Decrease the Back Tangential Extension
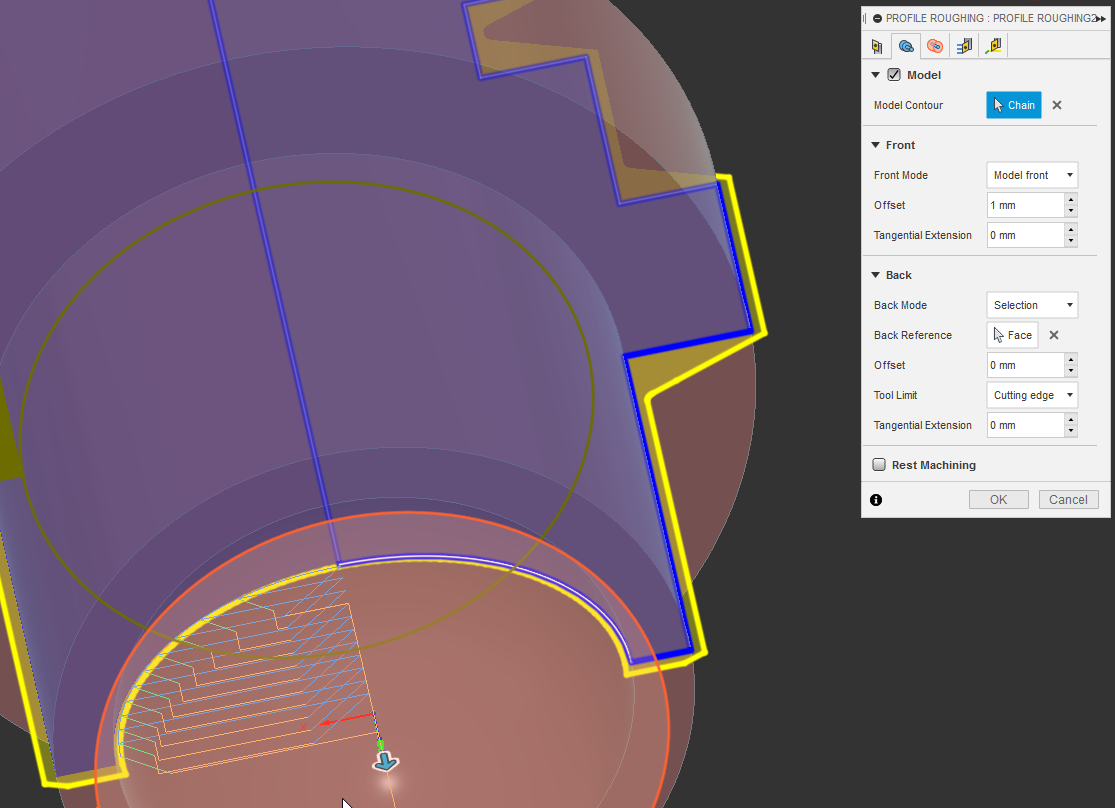This screenshot has height=808, width=1115. (x=1071, y=431)
